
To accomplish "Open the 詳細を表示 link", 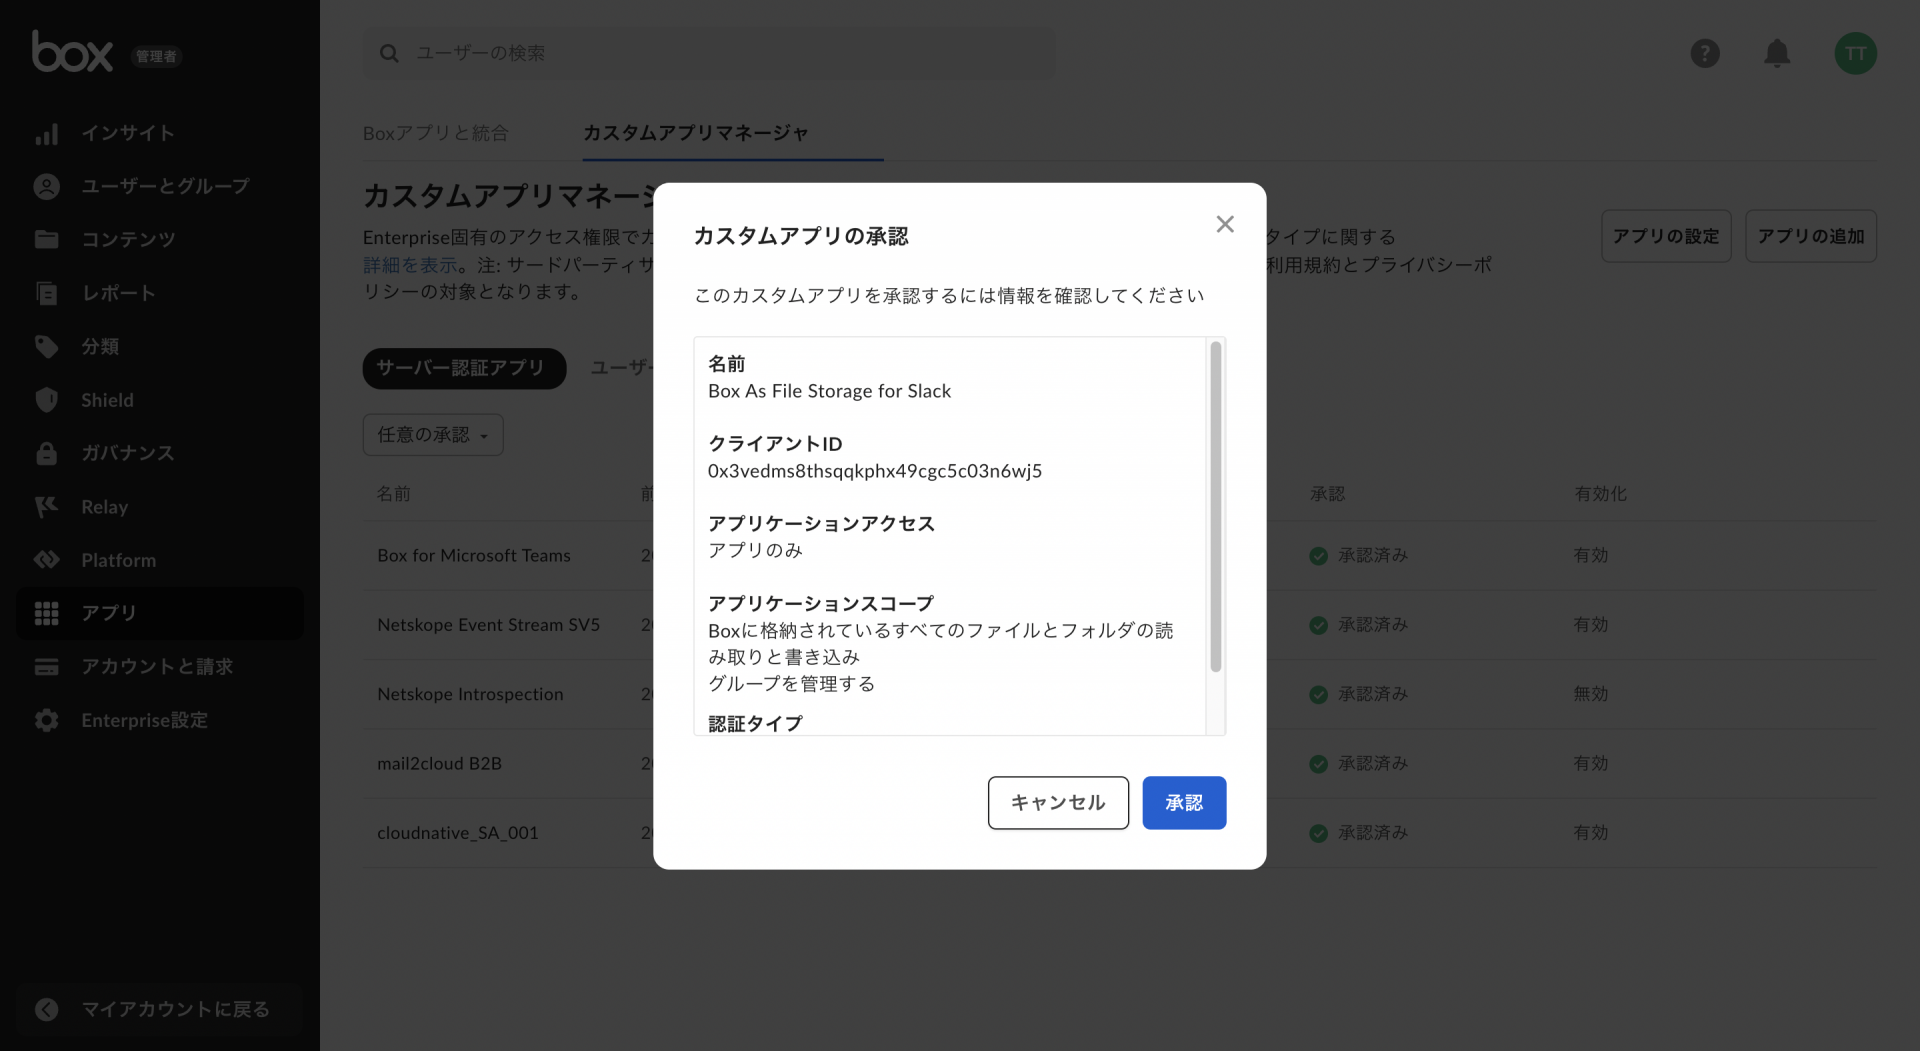I will 410,264.
